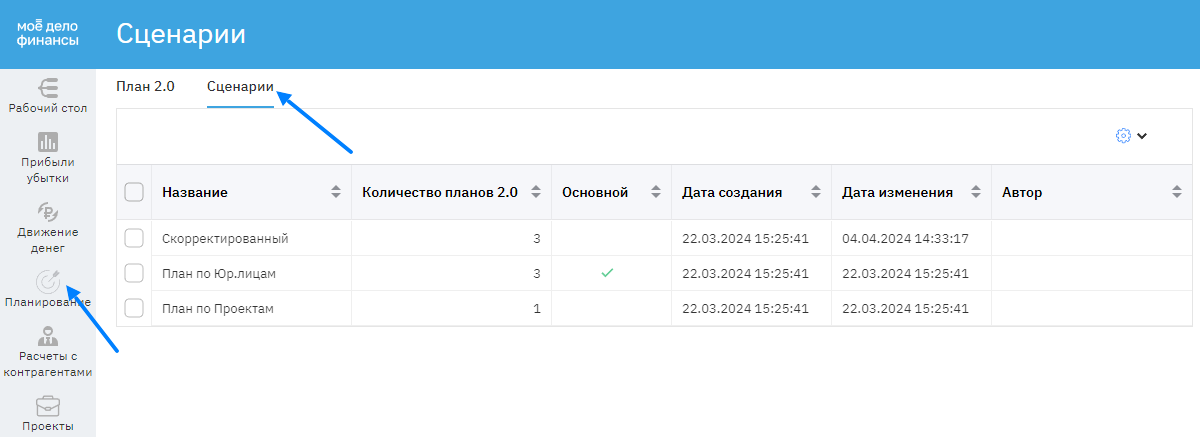This screenshot has width=1200, height=437.
Task: Select the Сценарии tab
Action: 240,87
